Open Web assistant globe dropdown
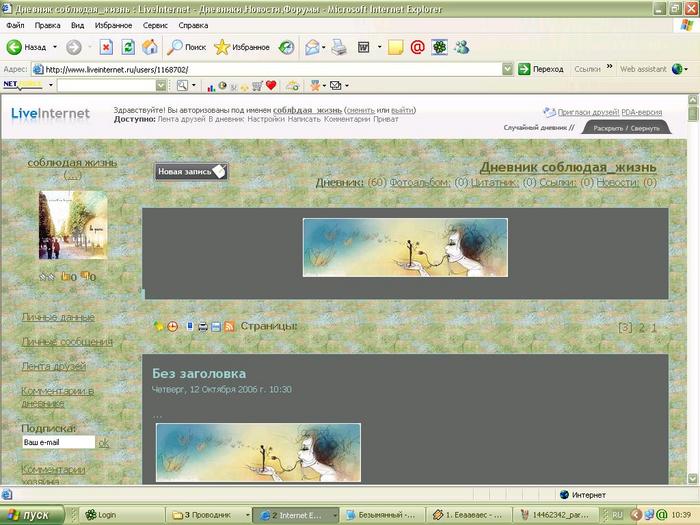Image resolution: width=700 pixels, height=525 pixels. point(680,69)
